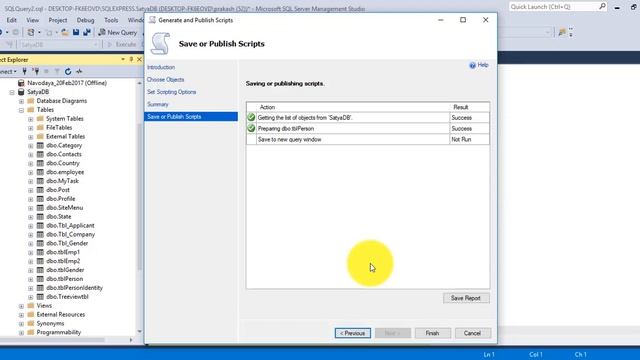Click the activity monitor icon in Object Explorer
Viewport: 640px width, 360px height.
[79, 71]
